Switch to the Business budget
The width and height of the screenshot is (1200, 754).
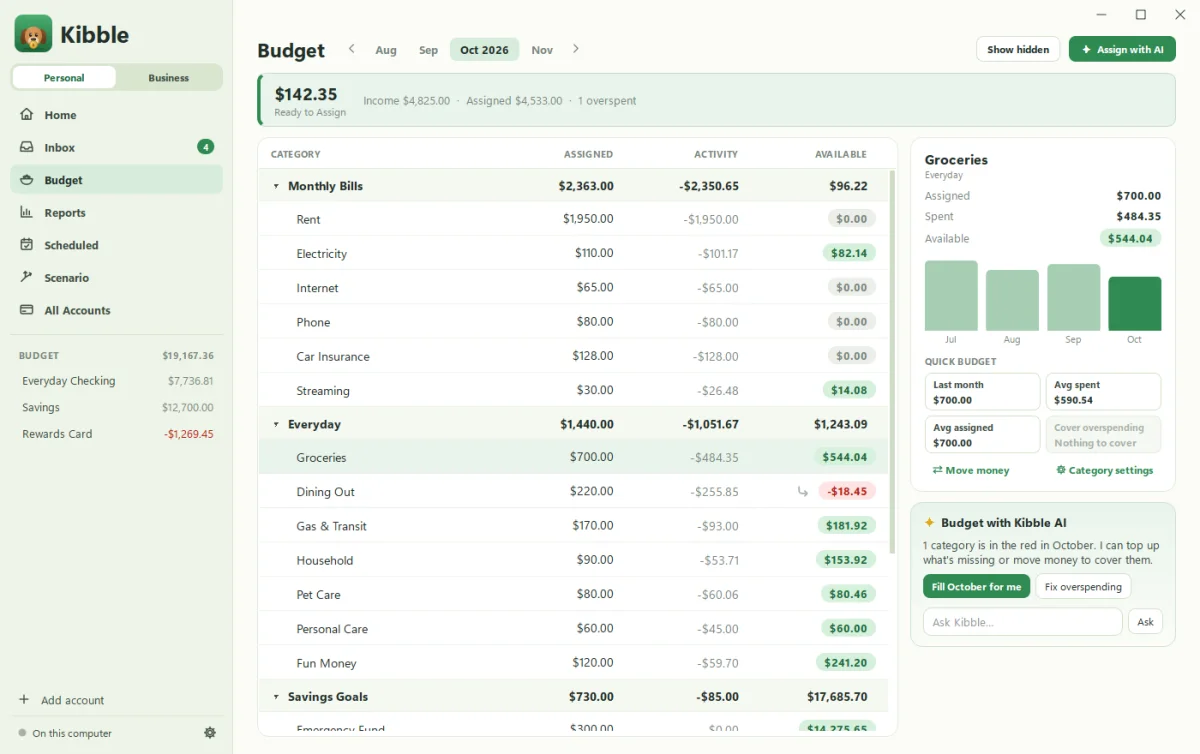point(169,77)
